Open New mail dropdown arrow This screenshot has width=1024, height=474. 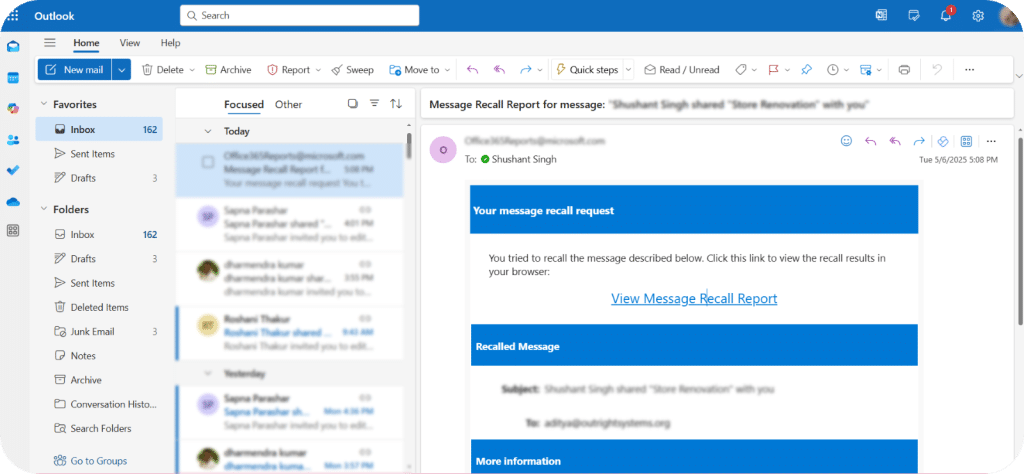[x=121, y=70]
